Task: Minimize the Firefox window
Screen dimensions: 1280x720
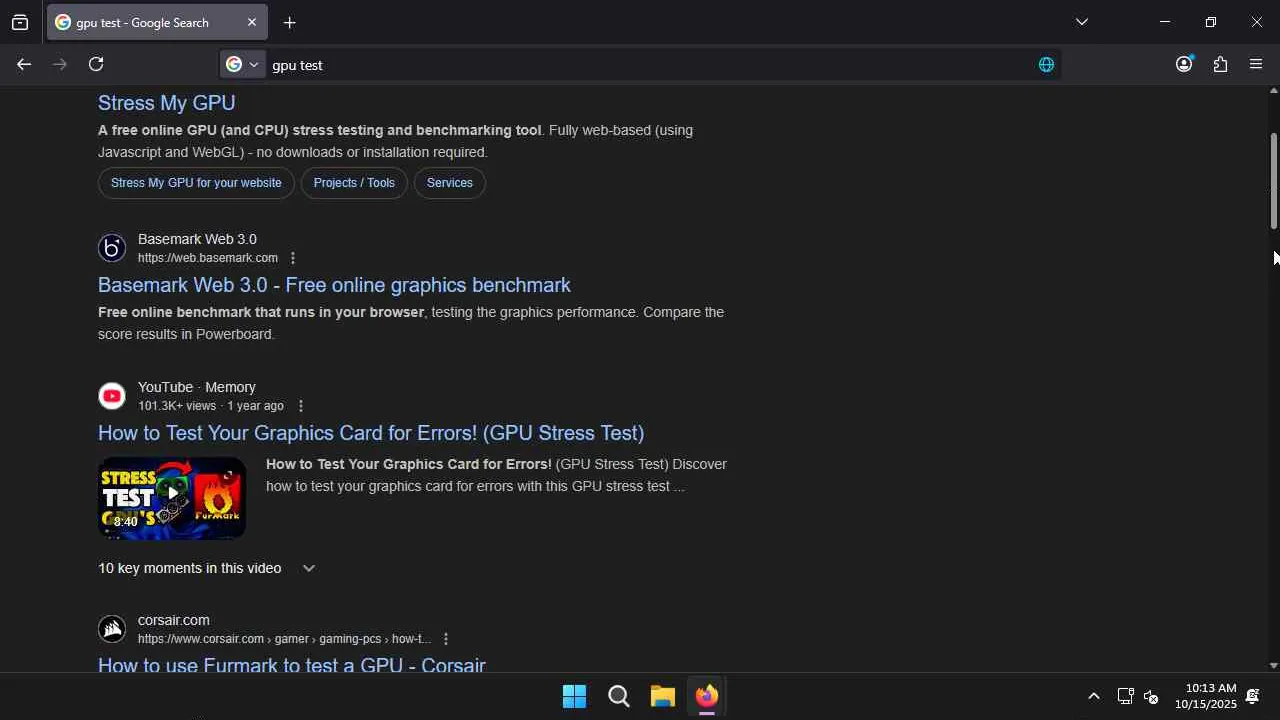Action: (x=1164, y=22)
